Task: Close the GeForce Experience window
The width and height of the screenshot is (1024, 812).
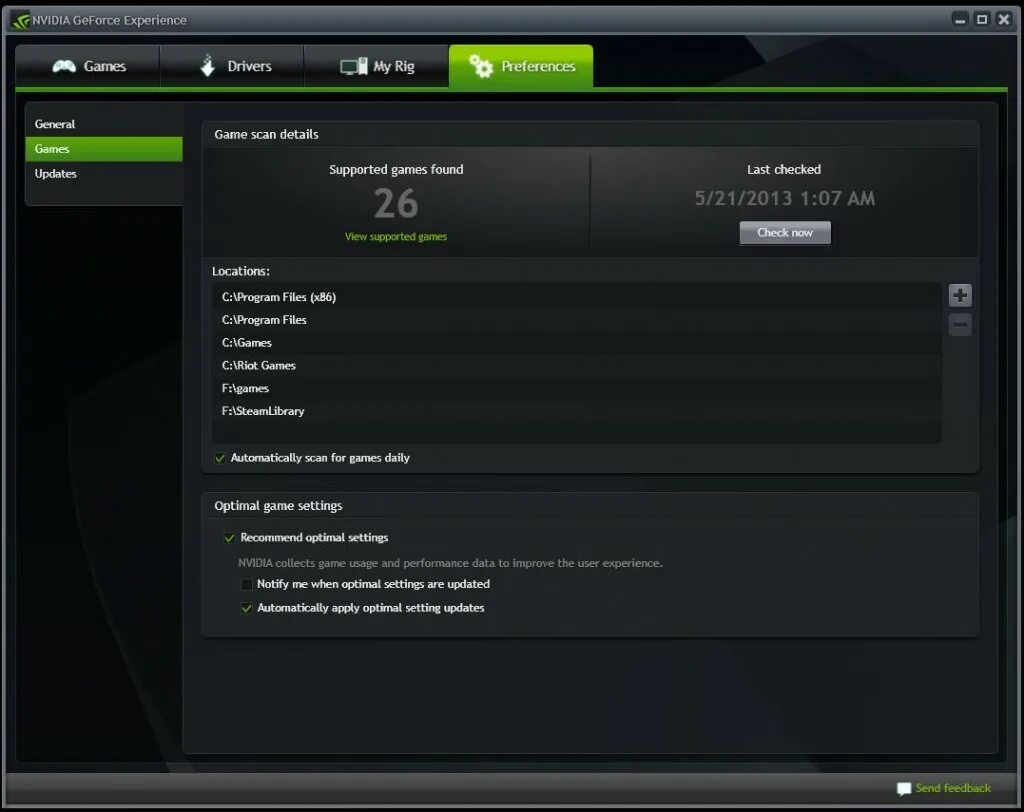Action: click(1004, 20)
